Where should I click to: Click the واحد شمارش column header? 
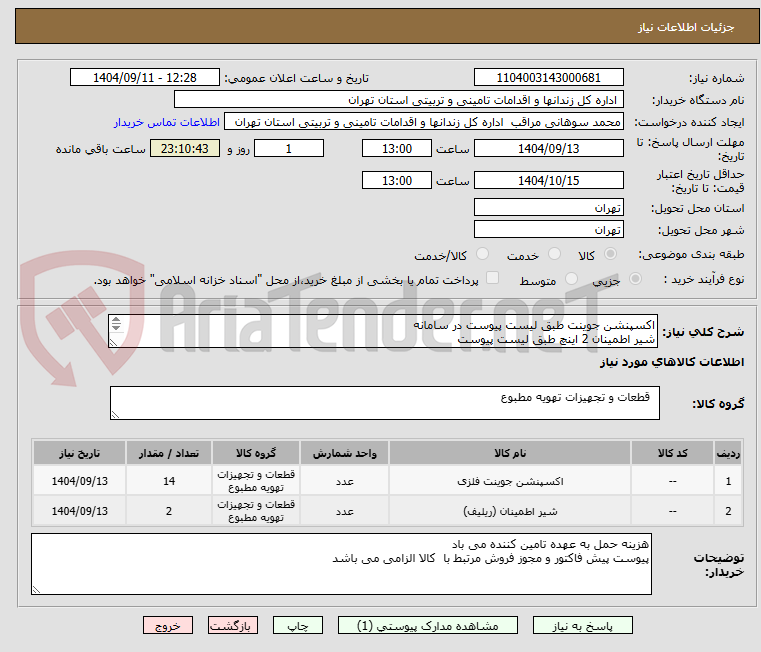(x=344, y=453)
